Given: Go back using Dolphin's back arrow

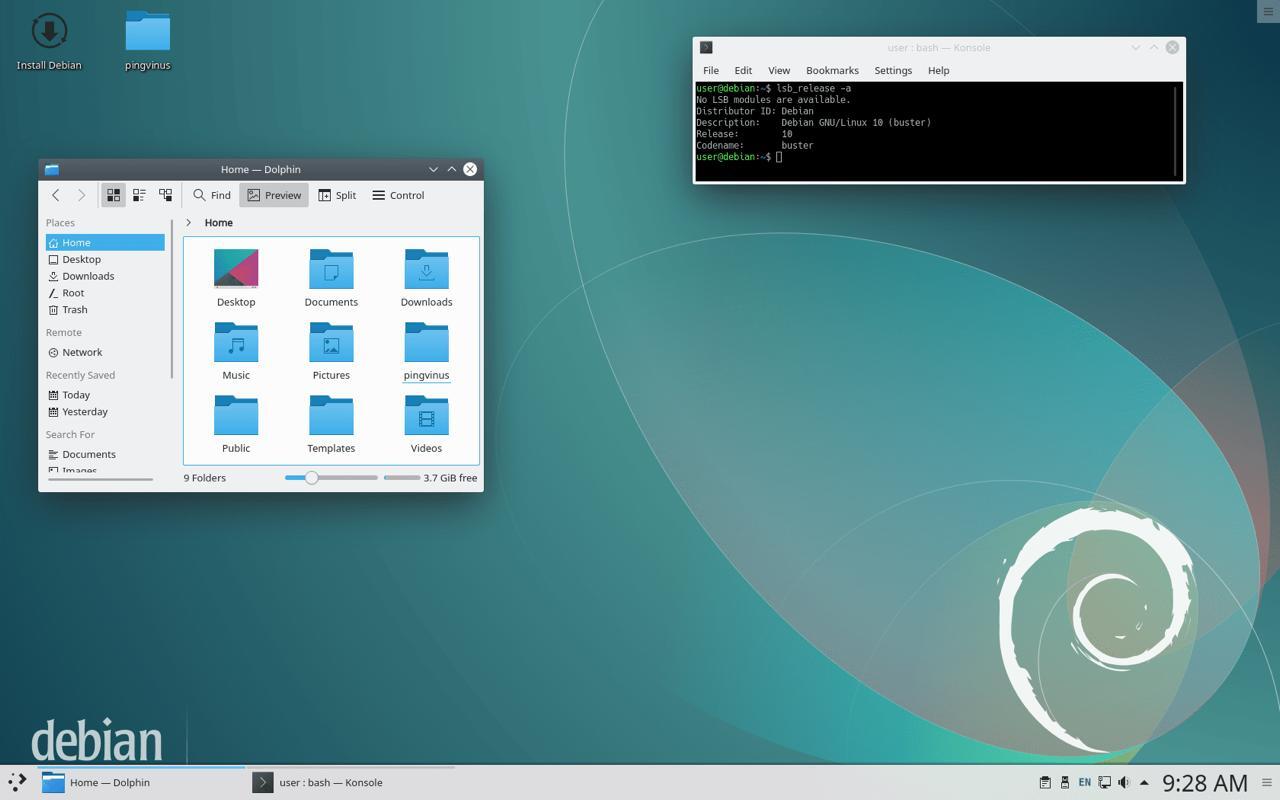Looking at the screenshot, I should tap(56, 195).
